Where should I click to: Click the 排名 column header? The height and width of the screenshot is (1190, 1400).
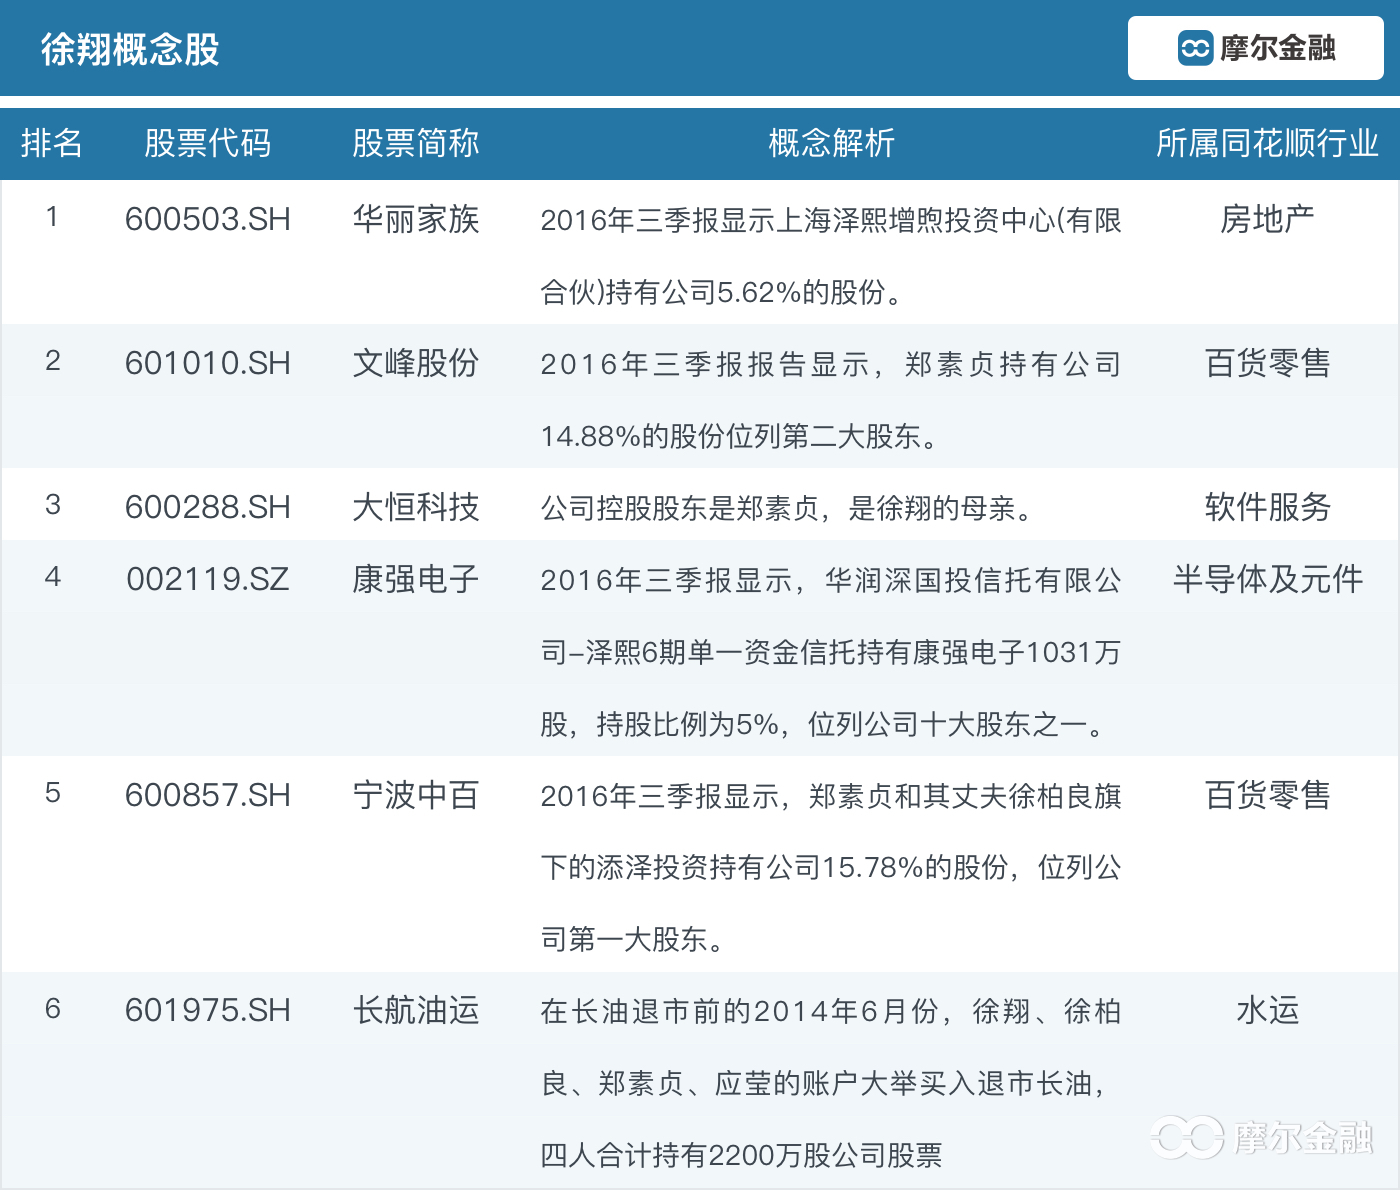54,143
